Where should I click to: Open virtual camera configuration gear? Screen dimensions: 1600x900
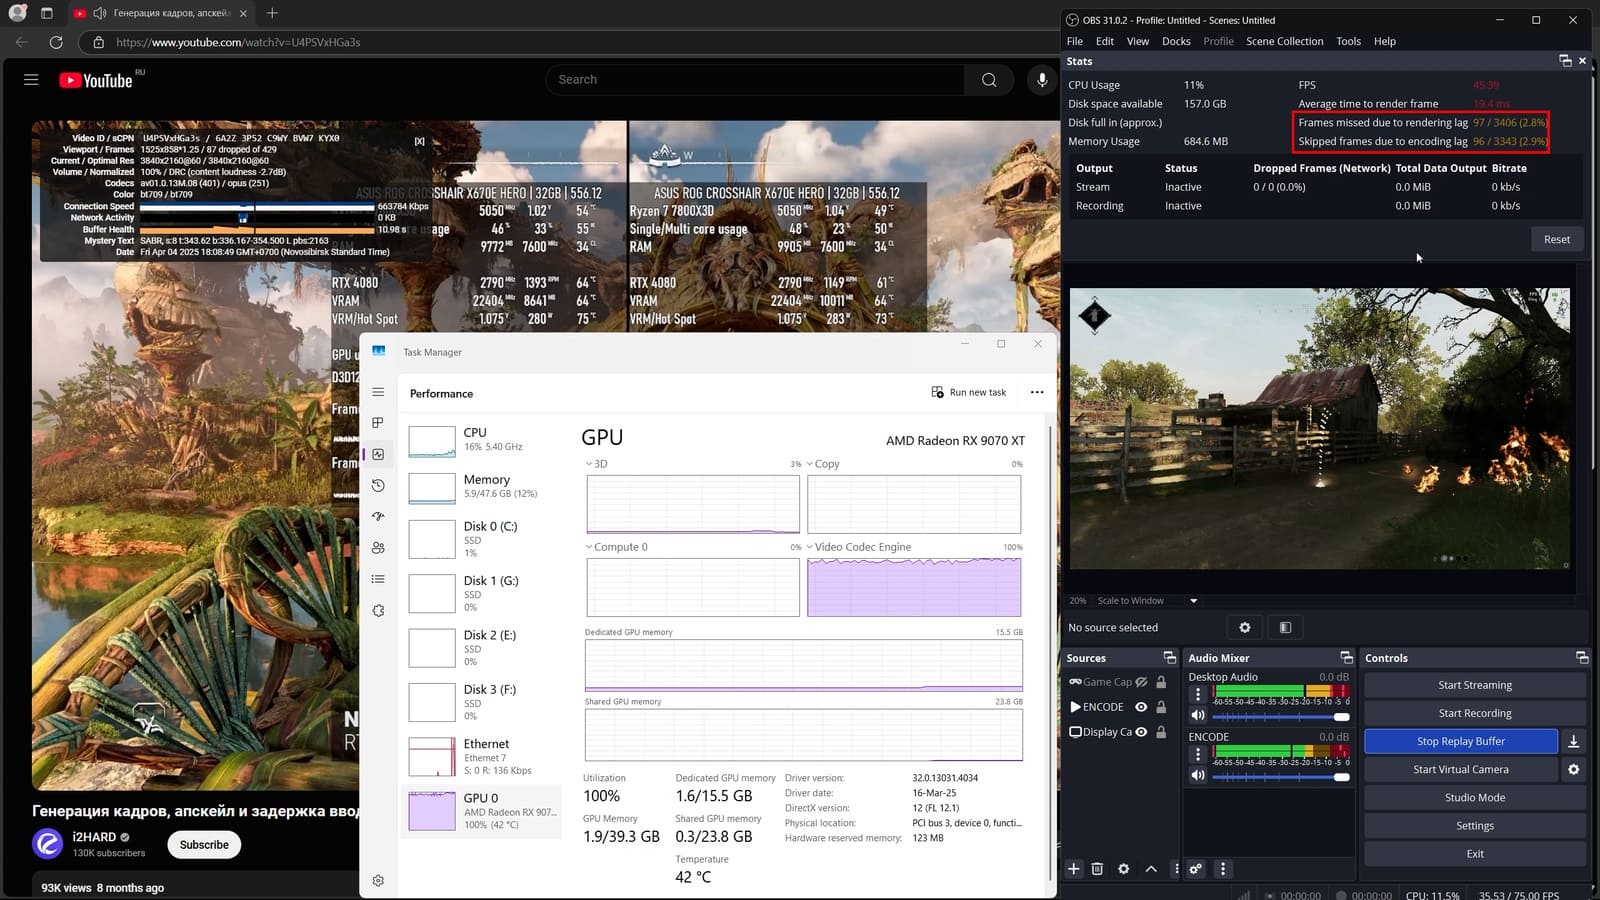coord(1573,769)
